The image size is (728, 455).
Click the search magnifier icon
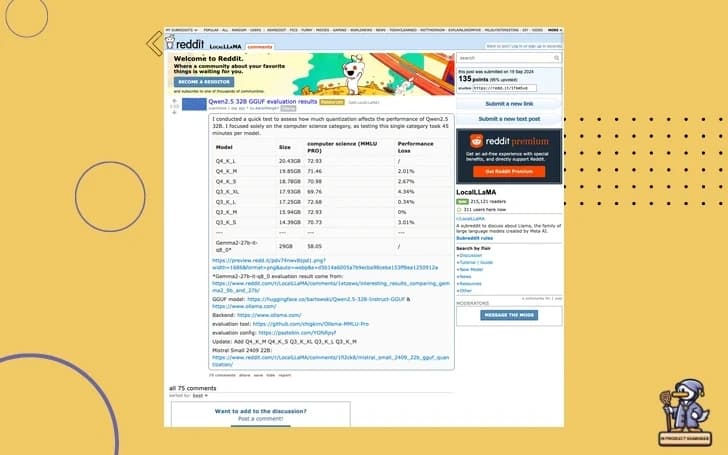(x=556, y=58)
